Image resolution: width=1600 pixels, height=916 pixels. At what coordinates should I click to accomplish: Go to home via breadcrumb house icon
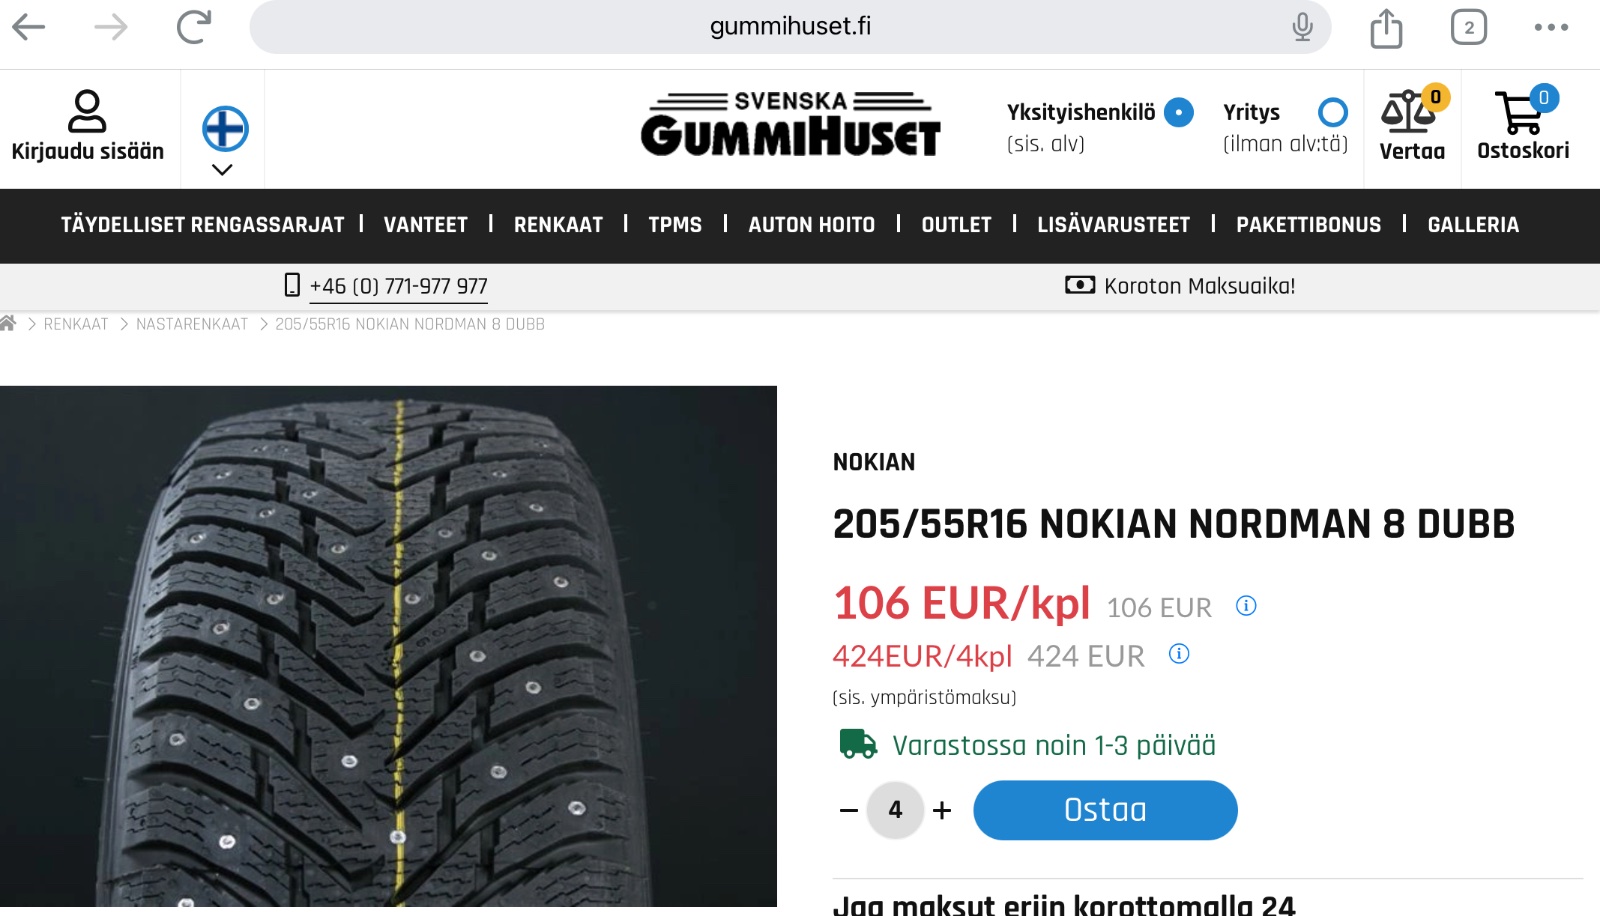8,323
